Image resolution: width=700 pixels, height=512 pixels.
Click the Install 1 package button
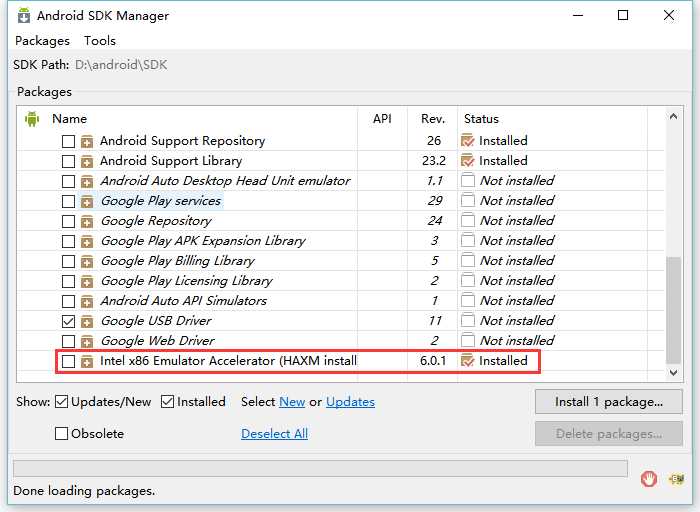(609, 402)
